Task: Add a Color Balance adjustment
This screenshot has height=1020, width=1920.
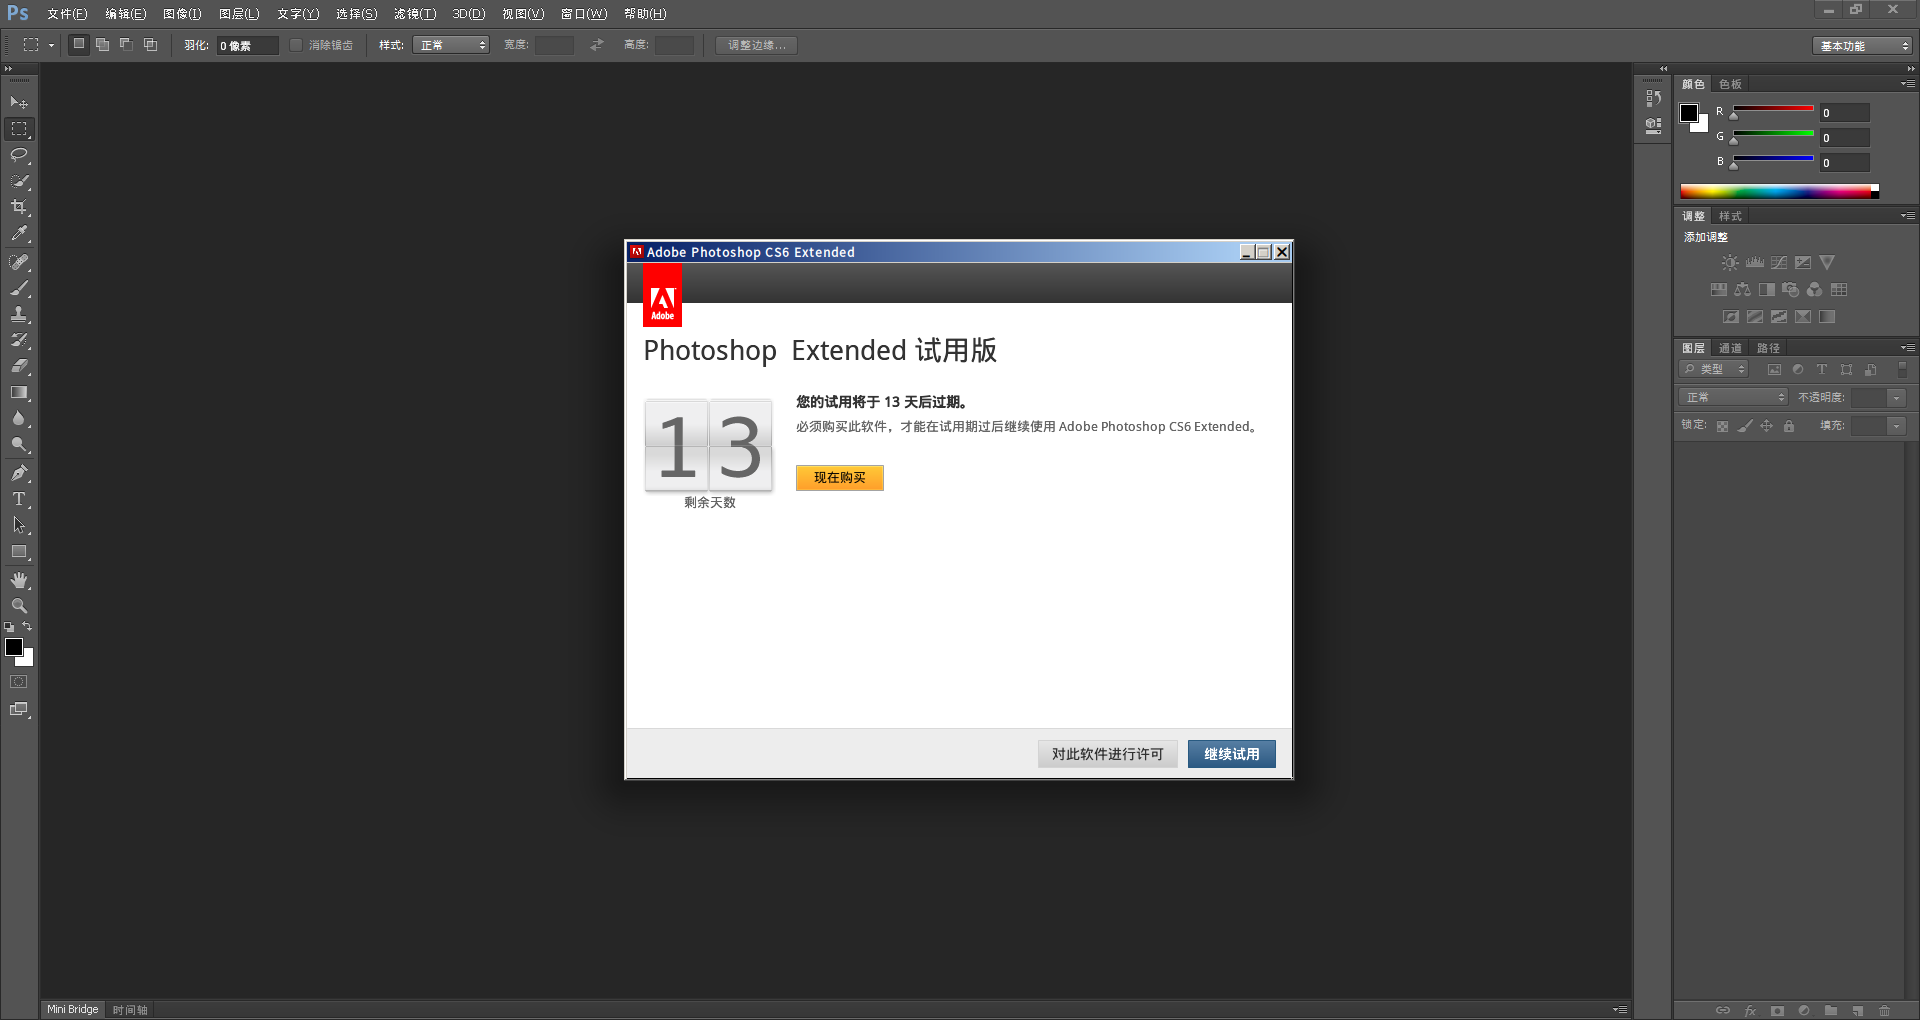Action: (x=1743, y=290)
